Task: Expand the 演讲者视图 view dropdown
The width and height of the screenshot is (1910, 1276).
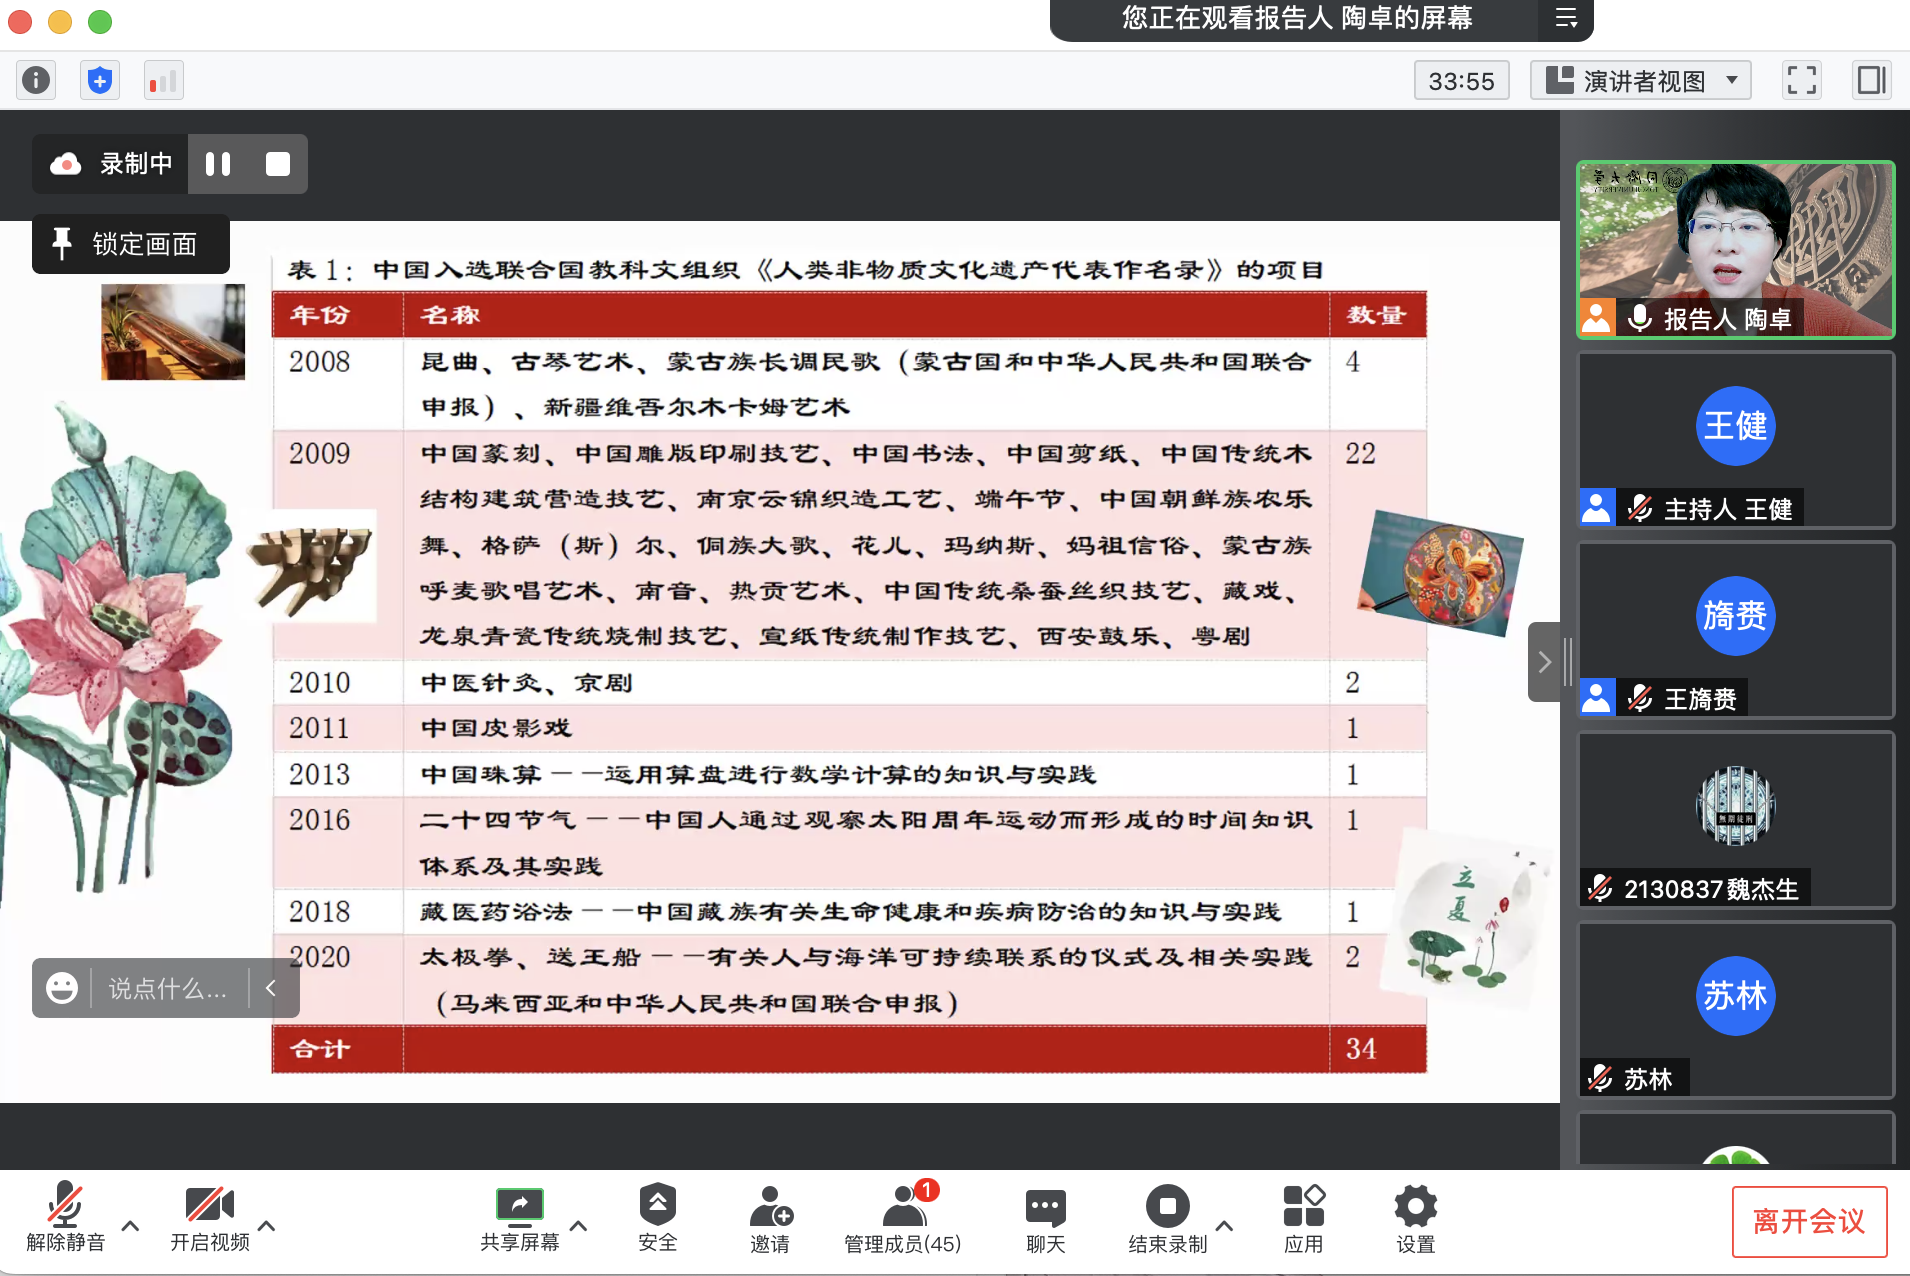Action: (1640, 80)
